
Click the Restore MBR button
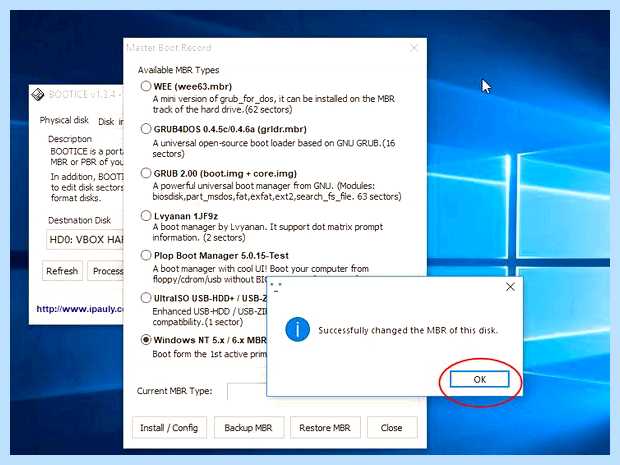[325, 427]
